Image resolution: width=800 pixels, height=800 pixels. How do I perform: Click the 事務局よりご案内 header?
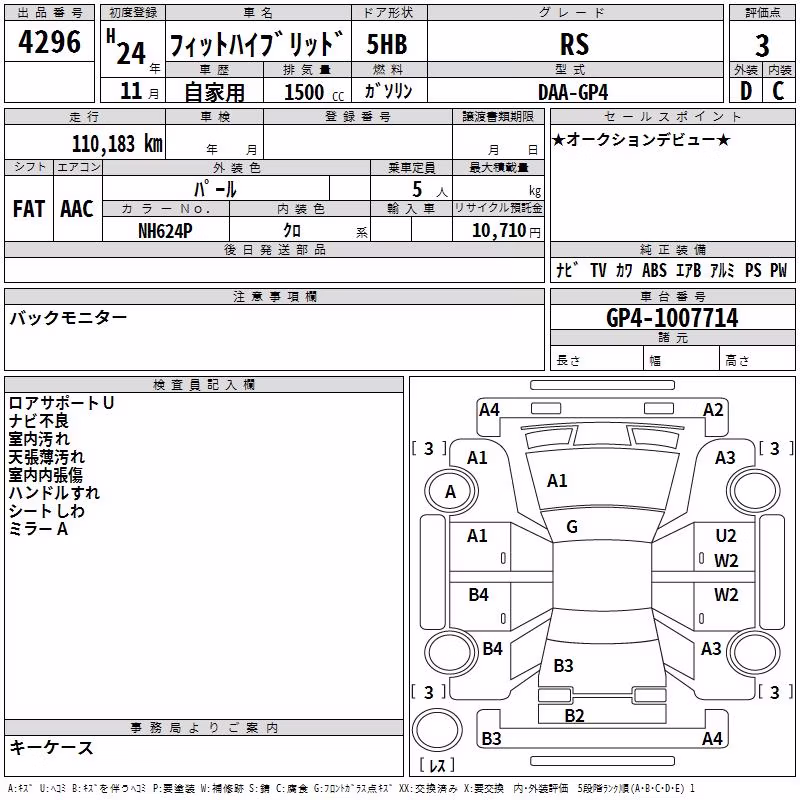click(x=204, y=728)
